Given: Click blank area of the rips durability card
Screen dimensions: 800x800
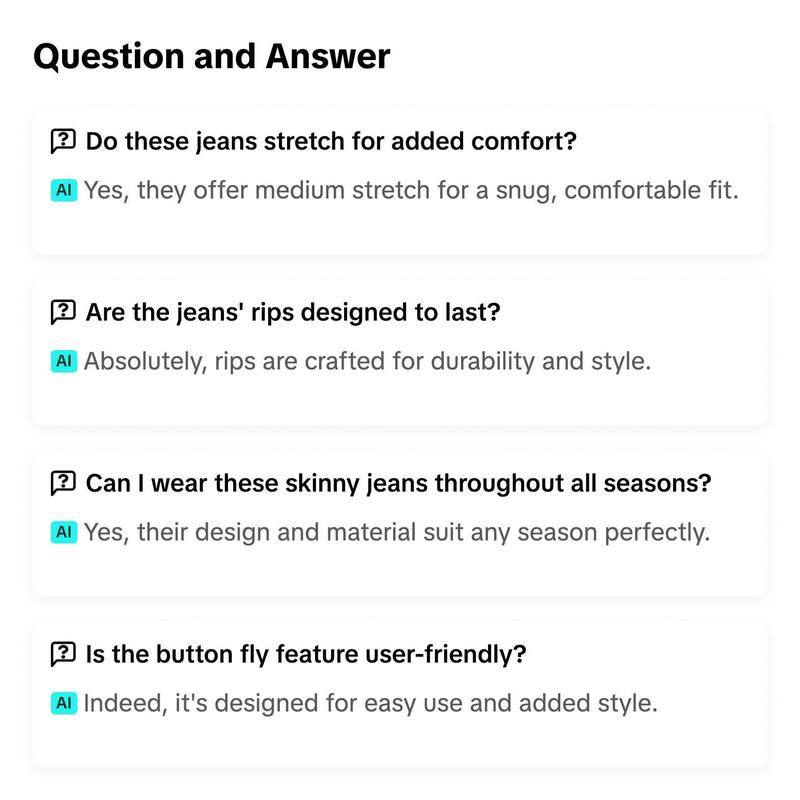Looking at the screenshot, I should (x=399, y=401).
